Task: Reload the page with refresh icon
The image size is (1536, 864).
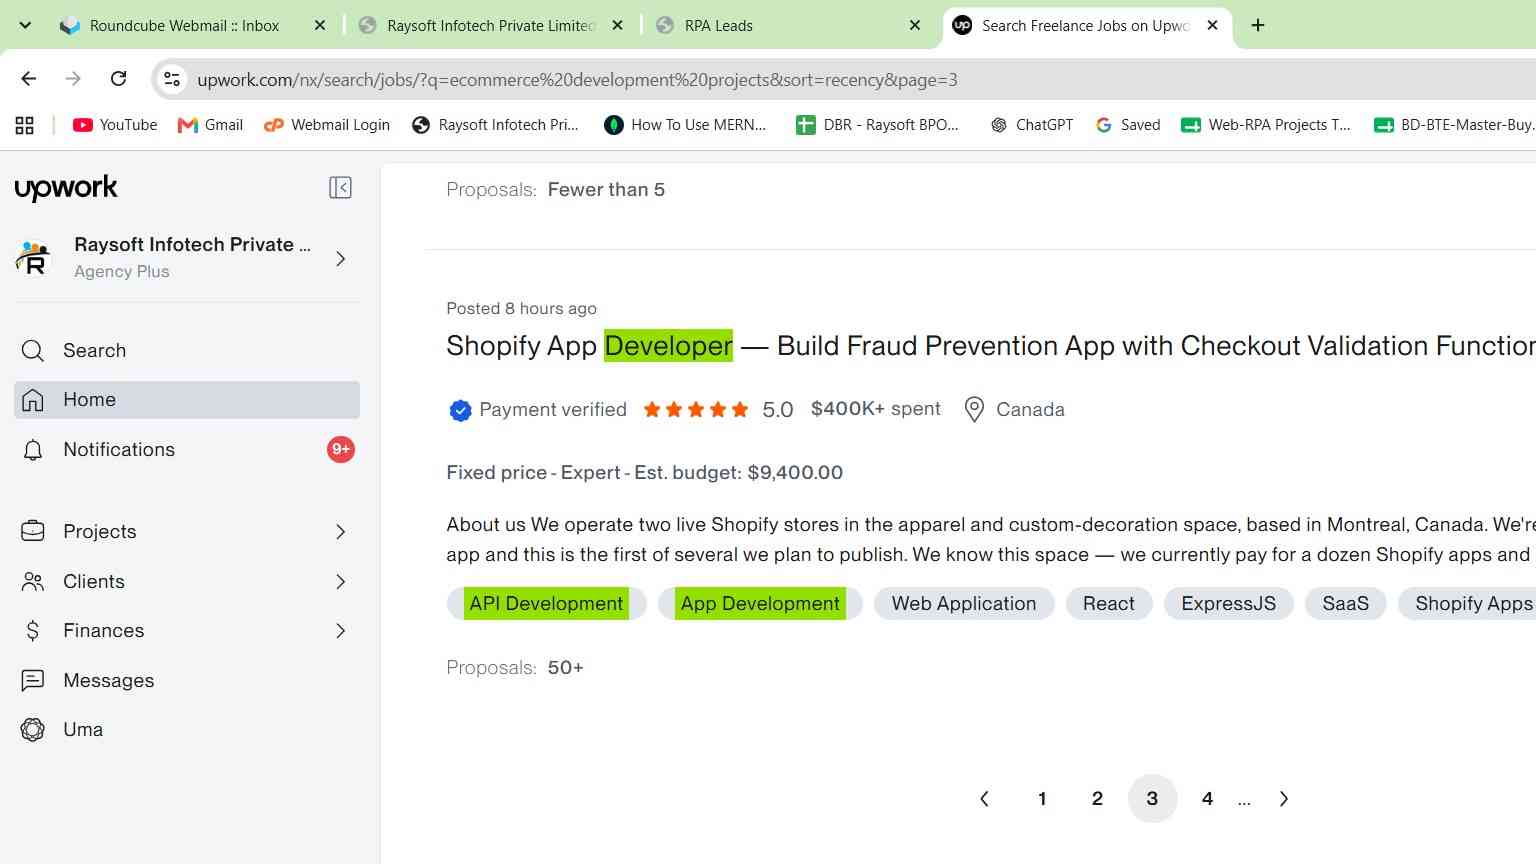Action: point(118,79)
